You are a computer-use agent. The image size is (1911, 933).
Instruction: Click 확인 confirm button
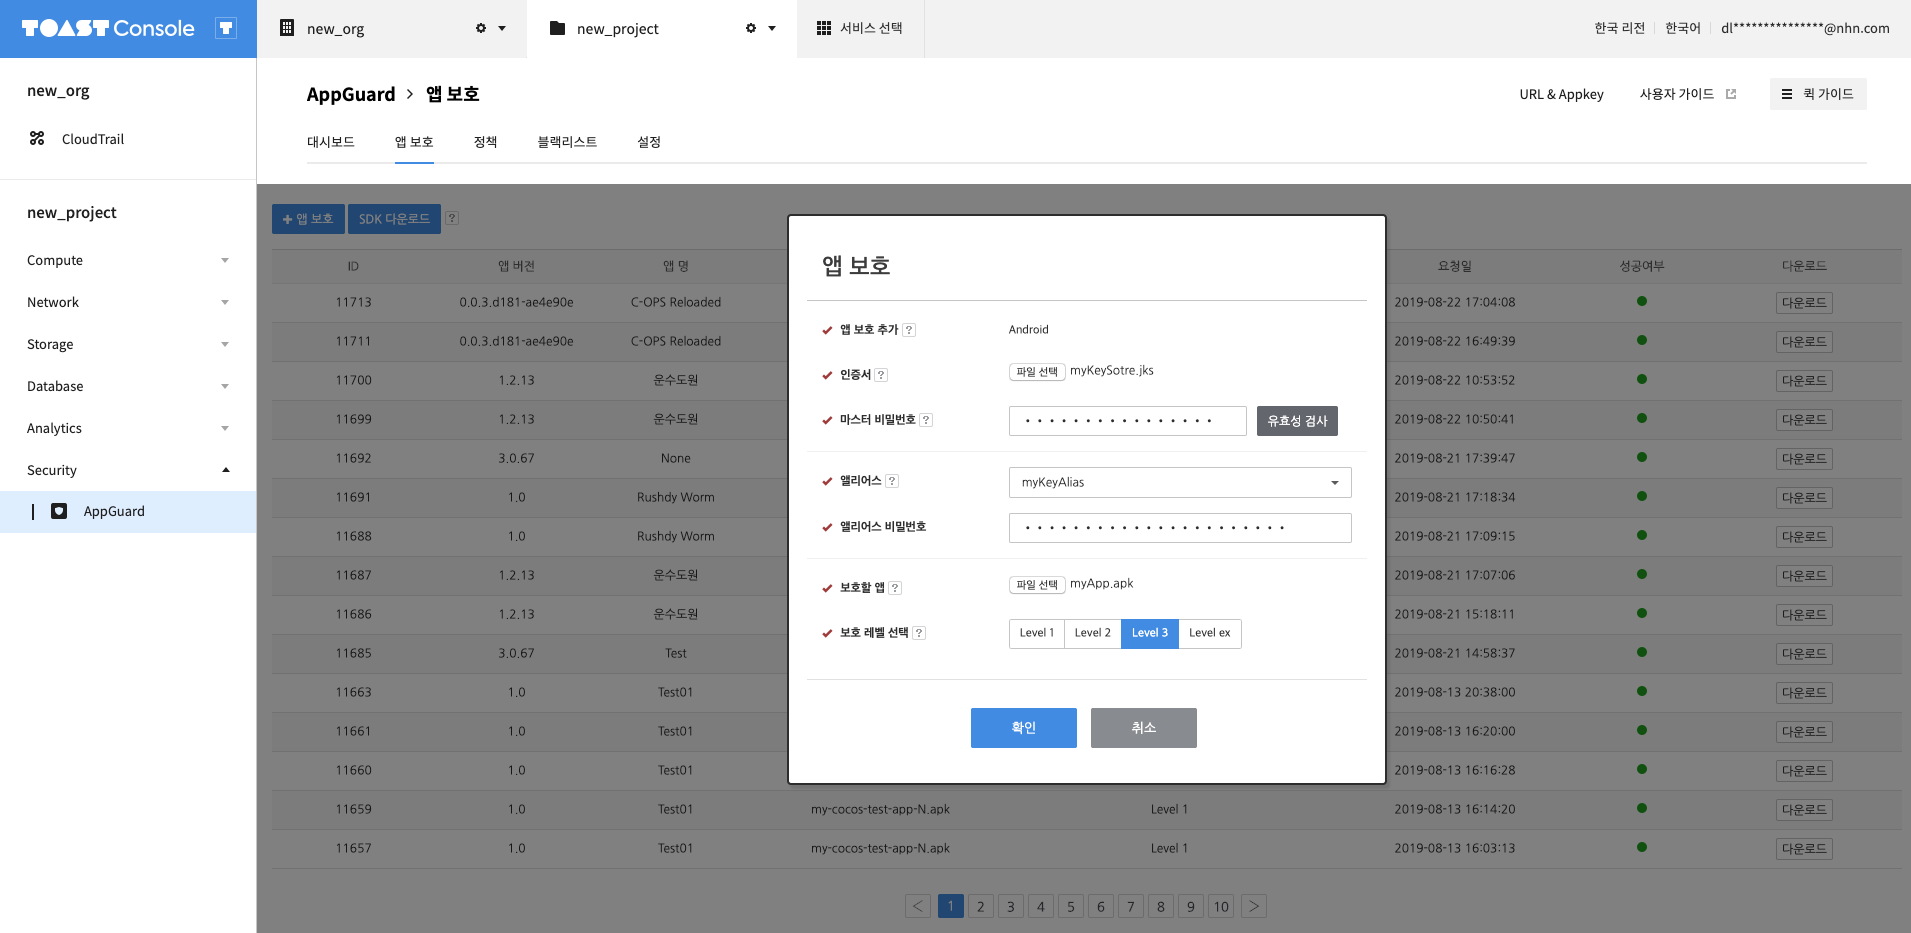(1024, 728)
